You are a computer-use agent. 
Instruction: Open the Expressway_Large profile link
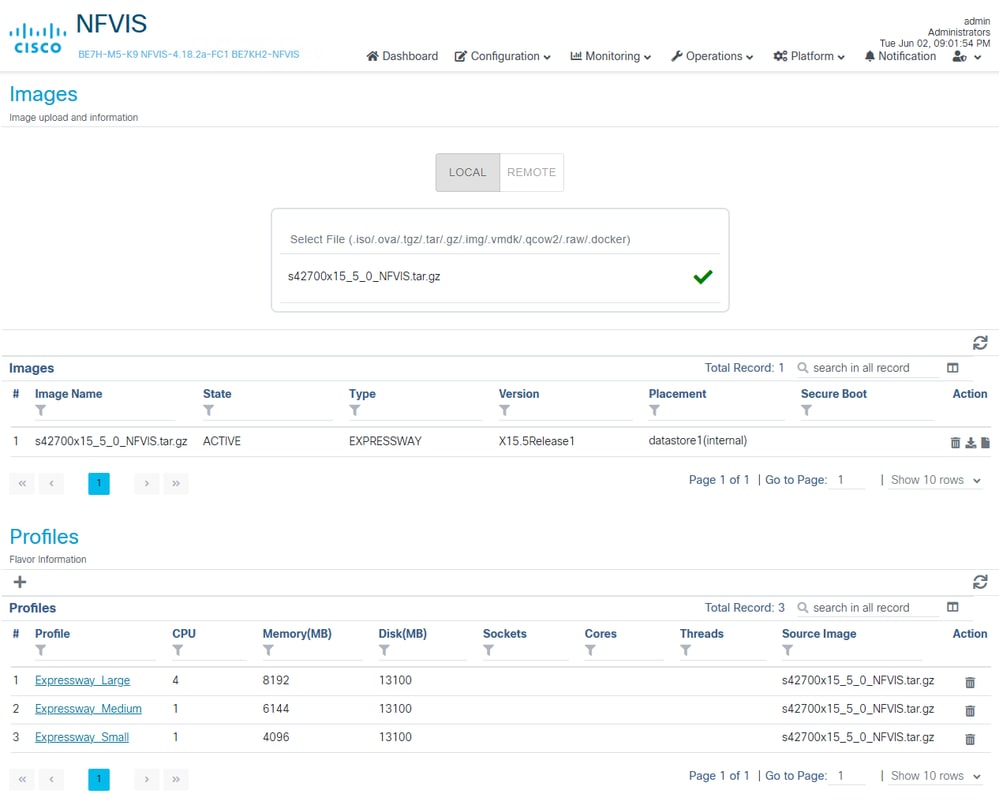click(82, 680)
